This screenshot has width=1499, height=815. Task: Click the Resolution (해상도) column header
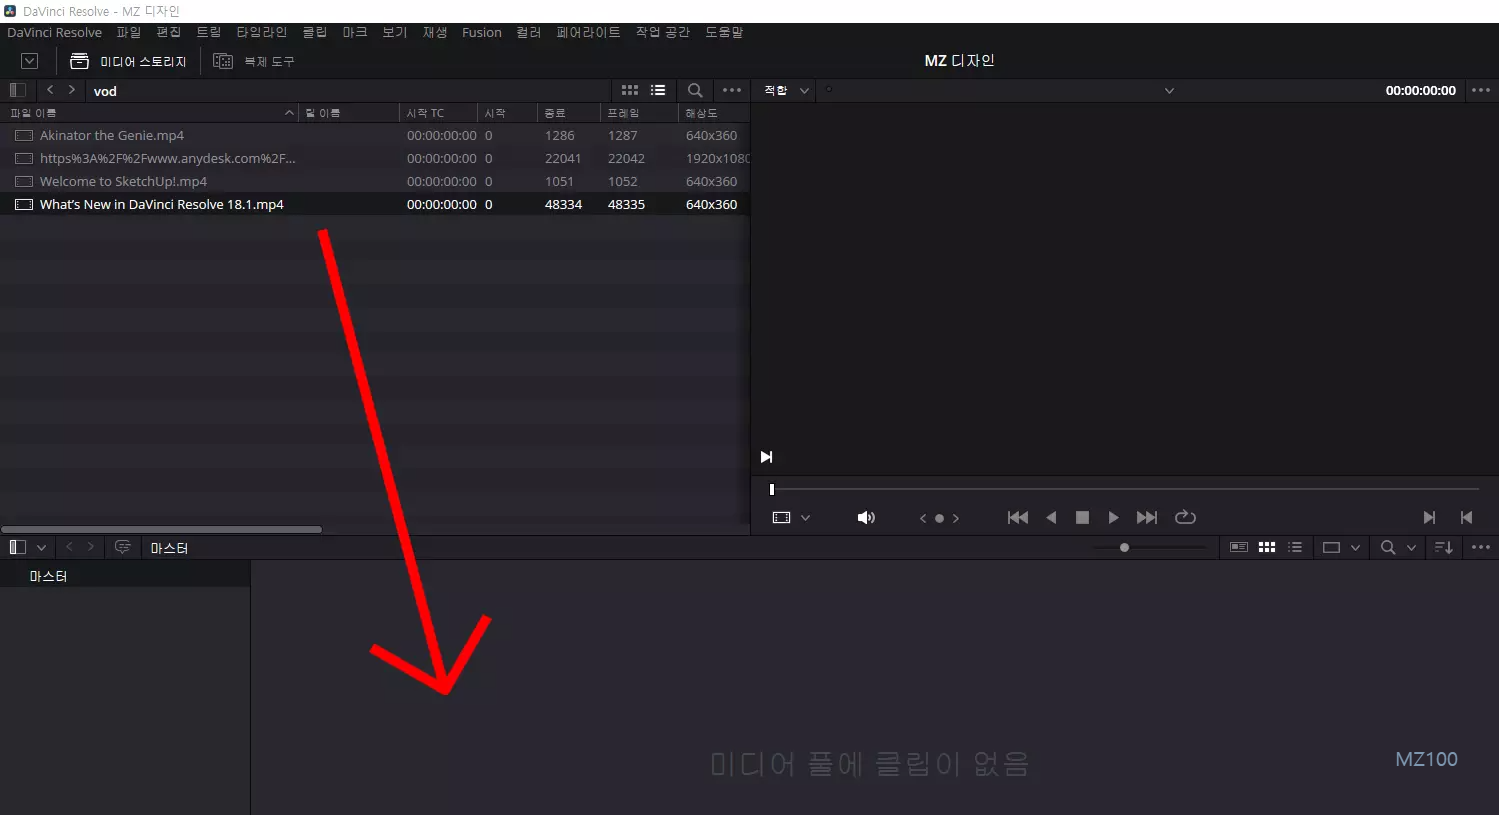[x=713, y=113]
